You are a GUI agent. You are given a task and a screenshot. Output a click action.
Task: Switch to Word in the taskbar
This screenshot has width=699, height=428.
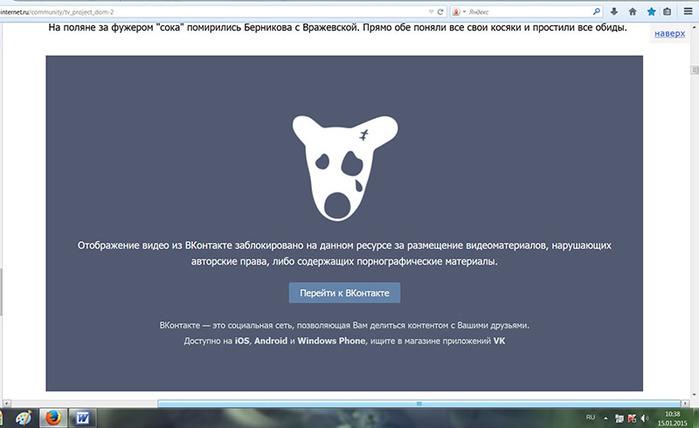point(82,419)
